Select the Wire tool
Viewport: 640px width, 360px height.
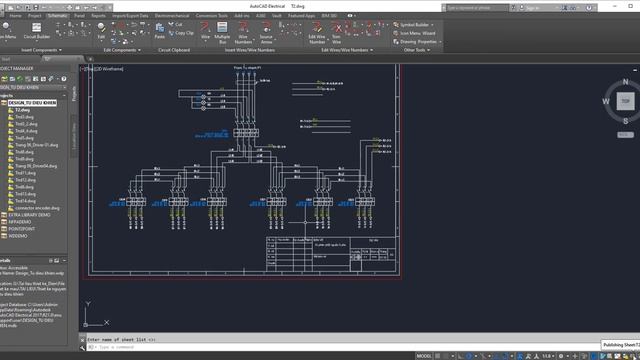click(205, 31)
